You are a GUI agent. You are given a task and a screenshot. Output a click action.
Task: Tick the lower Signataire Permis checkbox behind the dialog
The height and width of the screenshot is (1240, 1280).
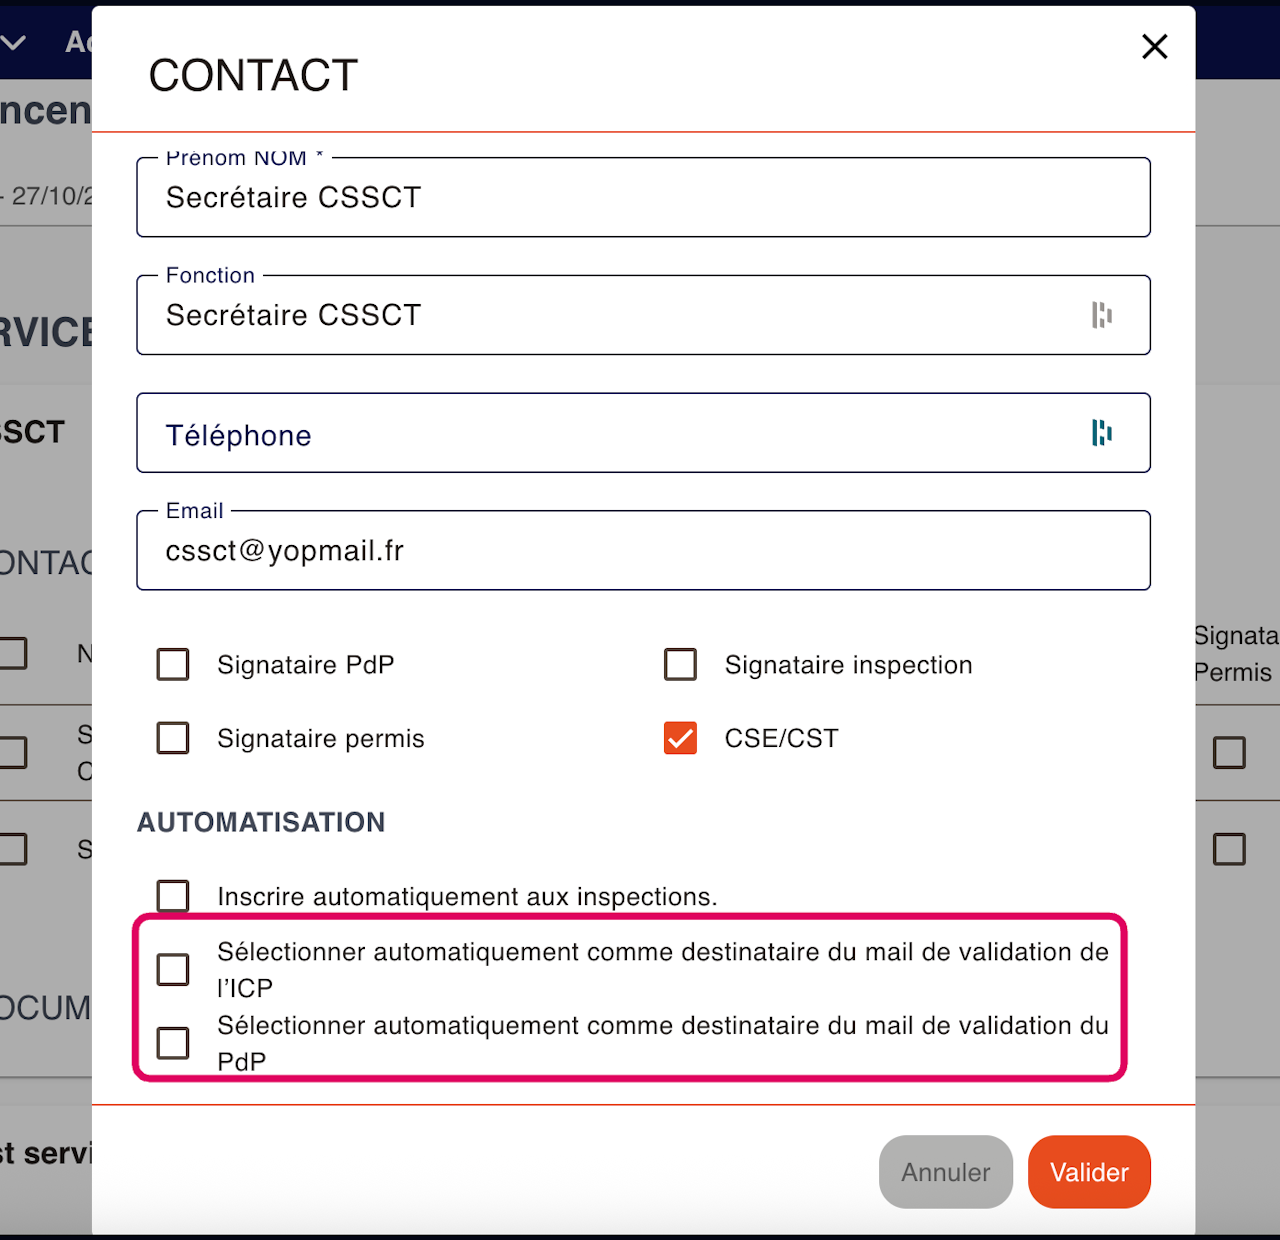click(x=1229, y=849)
